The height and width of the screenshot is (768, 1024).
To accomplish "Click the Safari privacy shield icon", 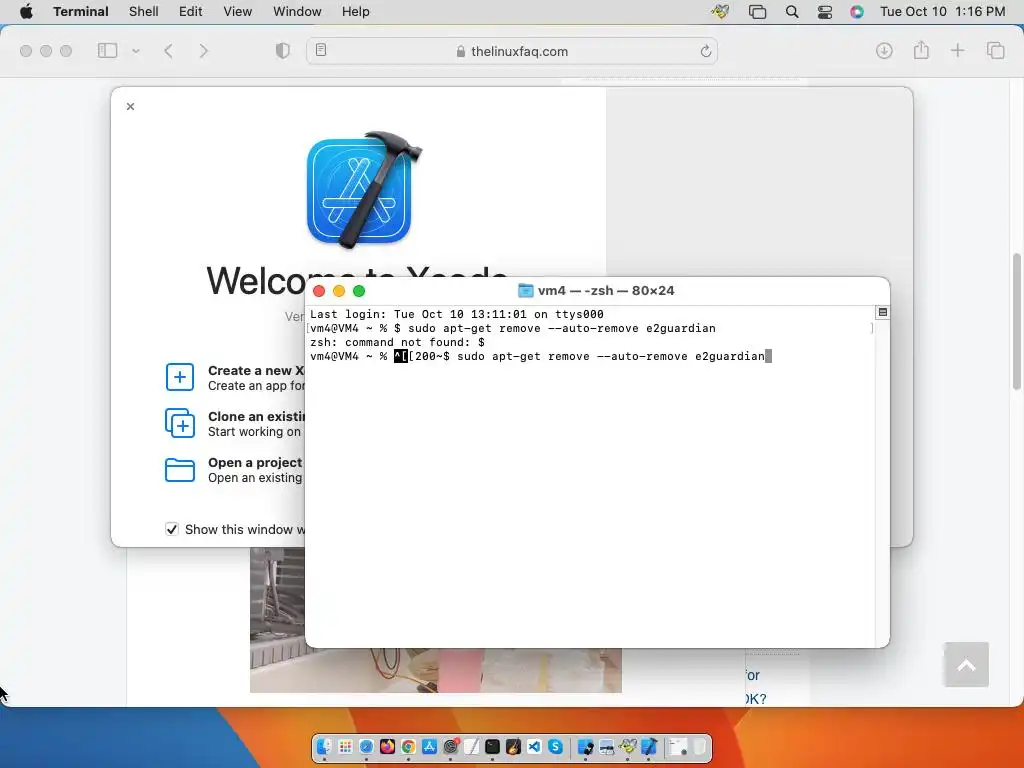I will (282, 50).
